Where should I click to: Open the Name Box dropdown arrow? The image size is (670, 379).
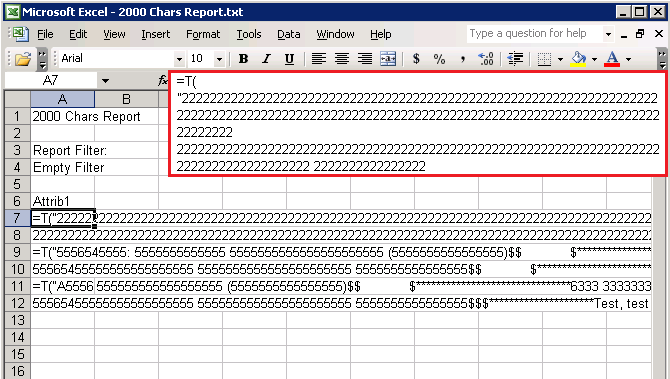tap(105, 80)
